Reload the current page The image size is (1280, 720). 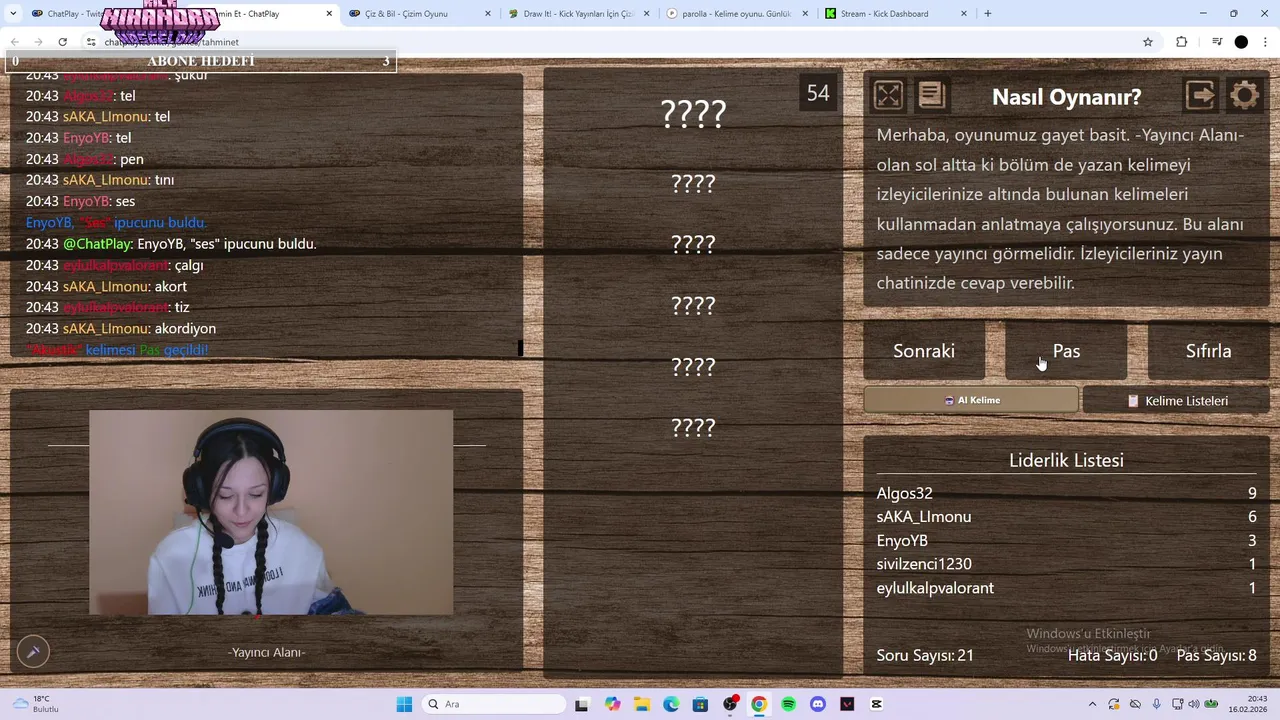62,42
